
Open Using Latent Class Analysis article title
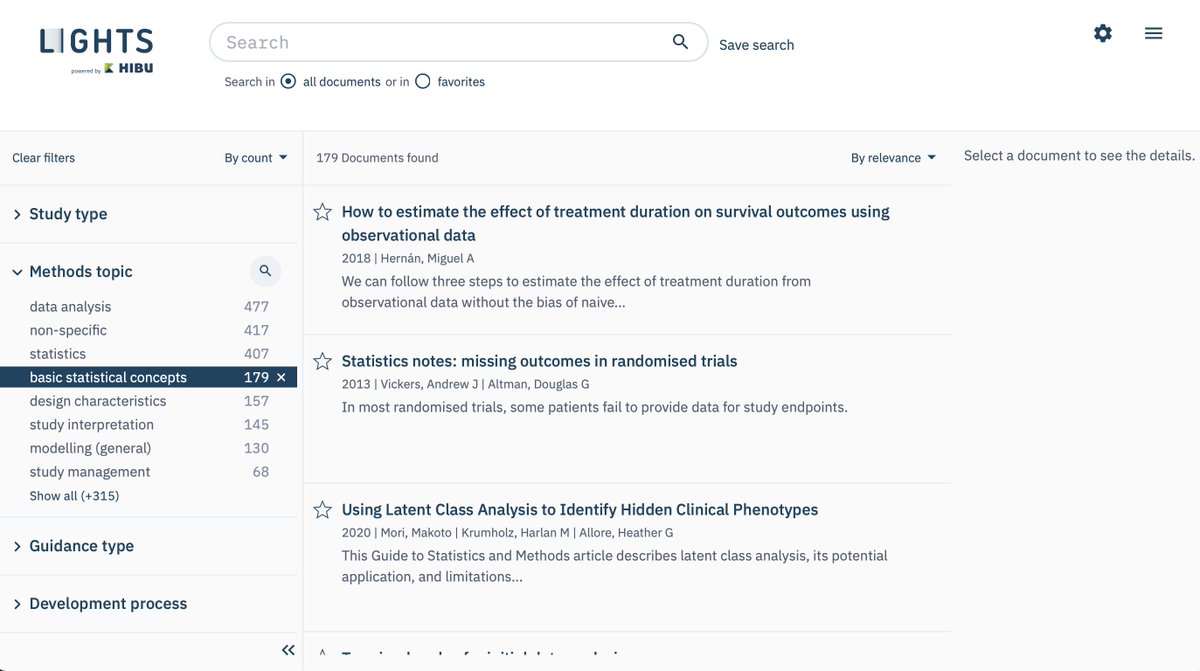580,510
